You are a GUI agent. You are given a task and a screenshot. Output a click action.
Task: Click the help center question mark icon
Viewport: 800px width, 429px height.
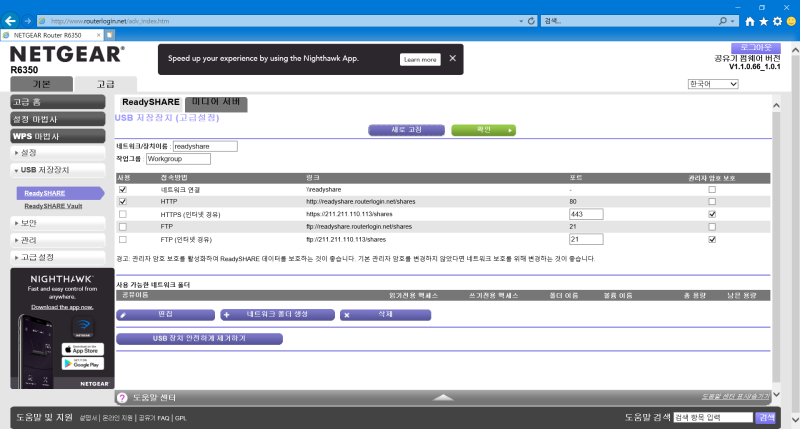point(122,398)
